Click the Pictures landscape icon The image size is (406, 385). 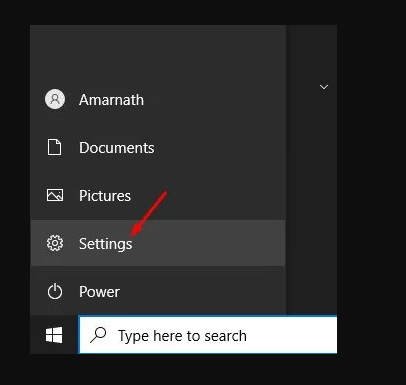(55, 195)
